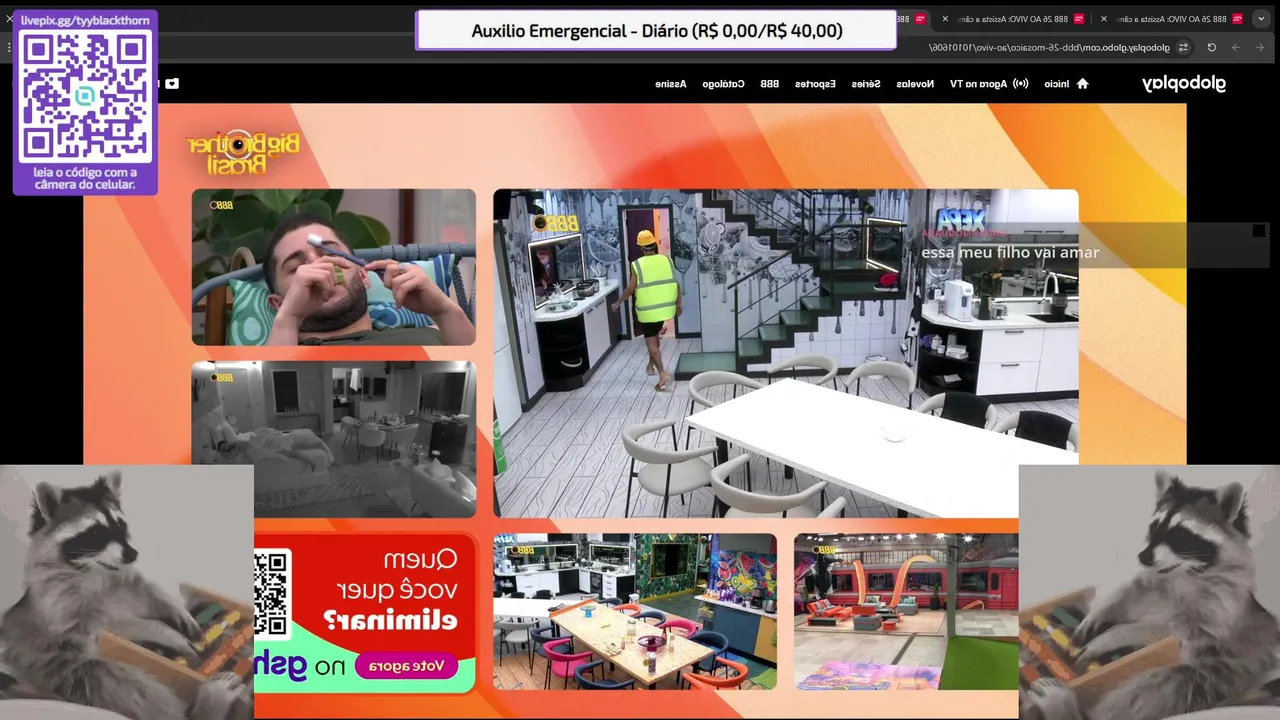Click the site information icon in address bar
The width and height of the screenshot is (1280, 720).
(x=1183, y=47)
